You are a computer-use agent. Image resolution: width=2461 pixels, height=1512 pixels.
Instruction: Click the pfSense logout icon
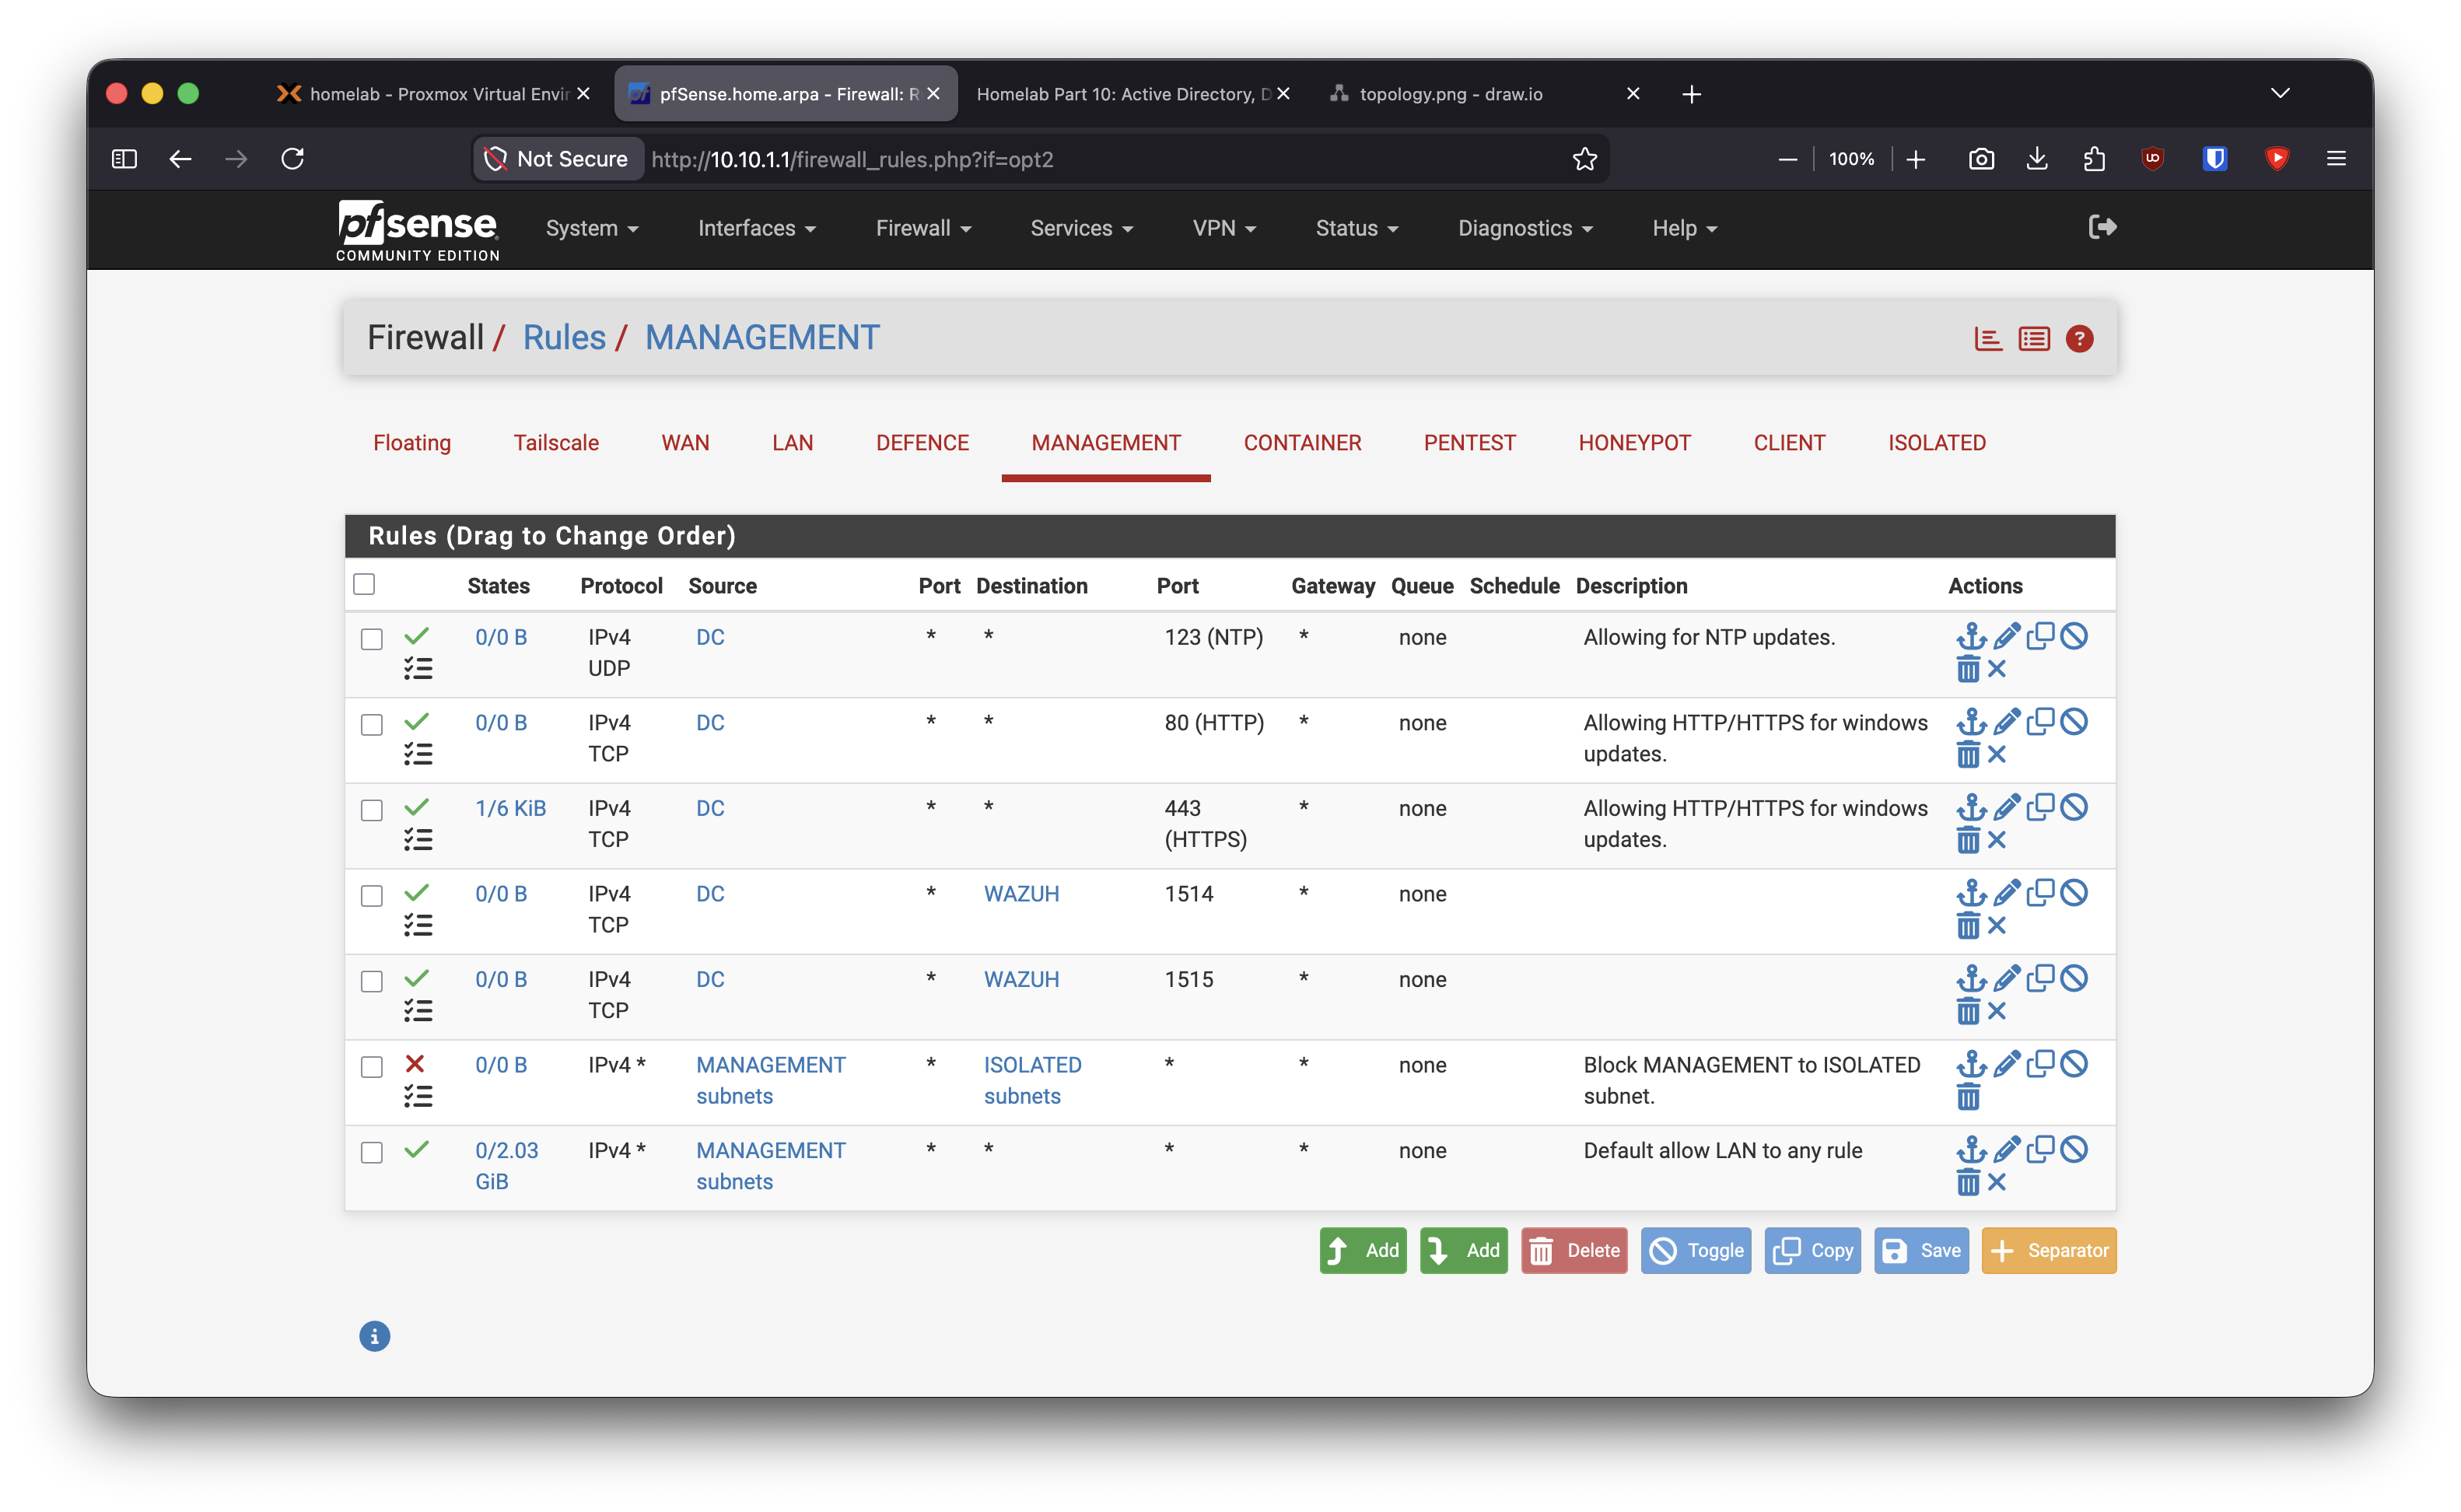[2102, 227]
